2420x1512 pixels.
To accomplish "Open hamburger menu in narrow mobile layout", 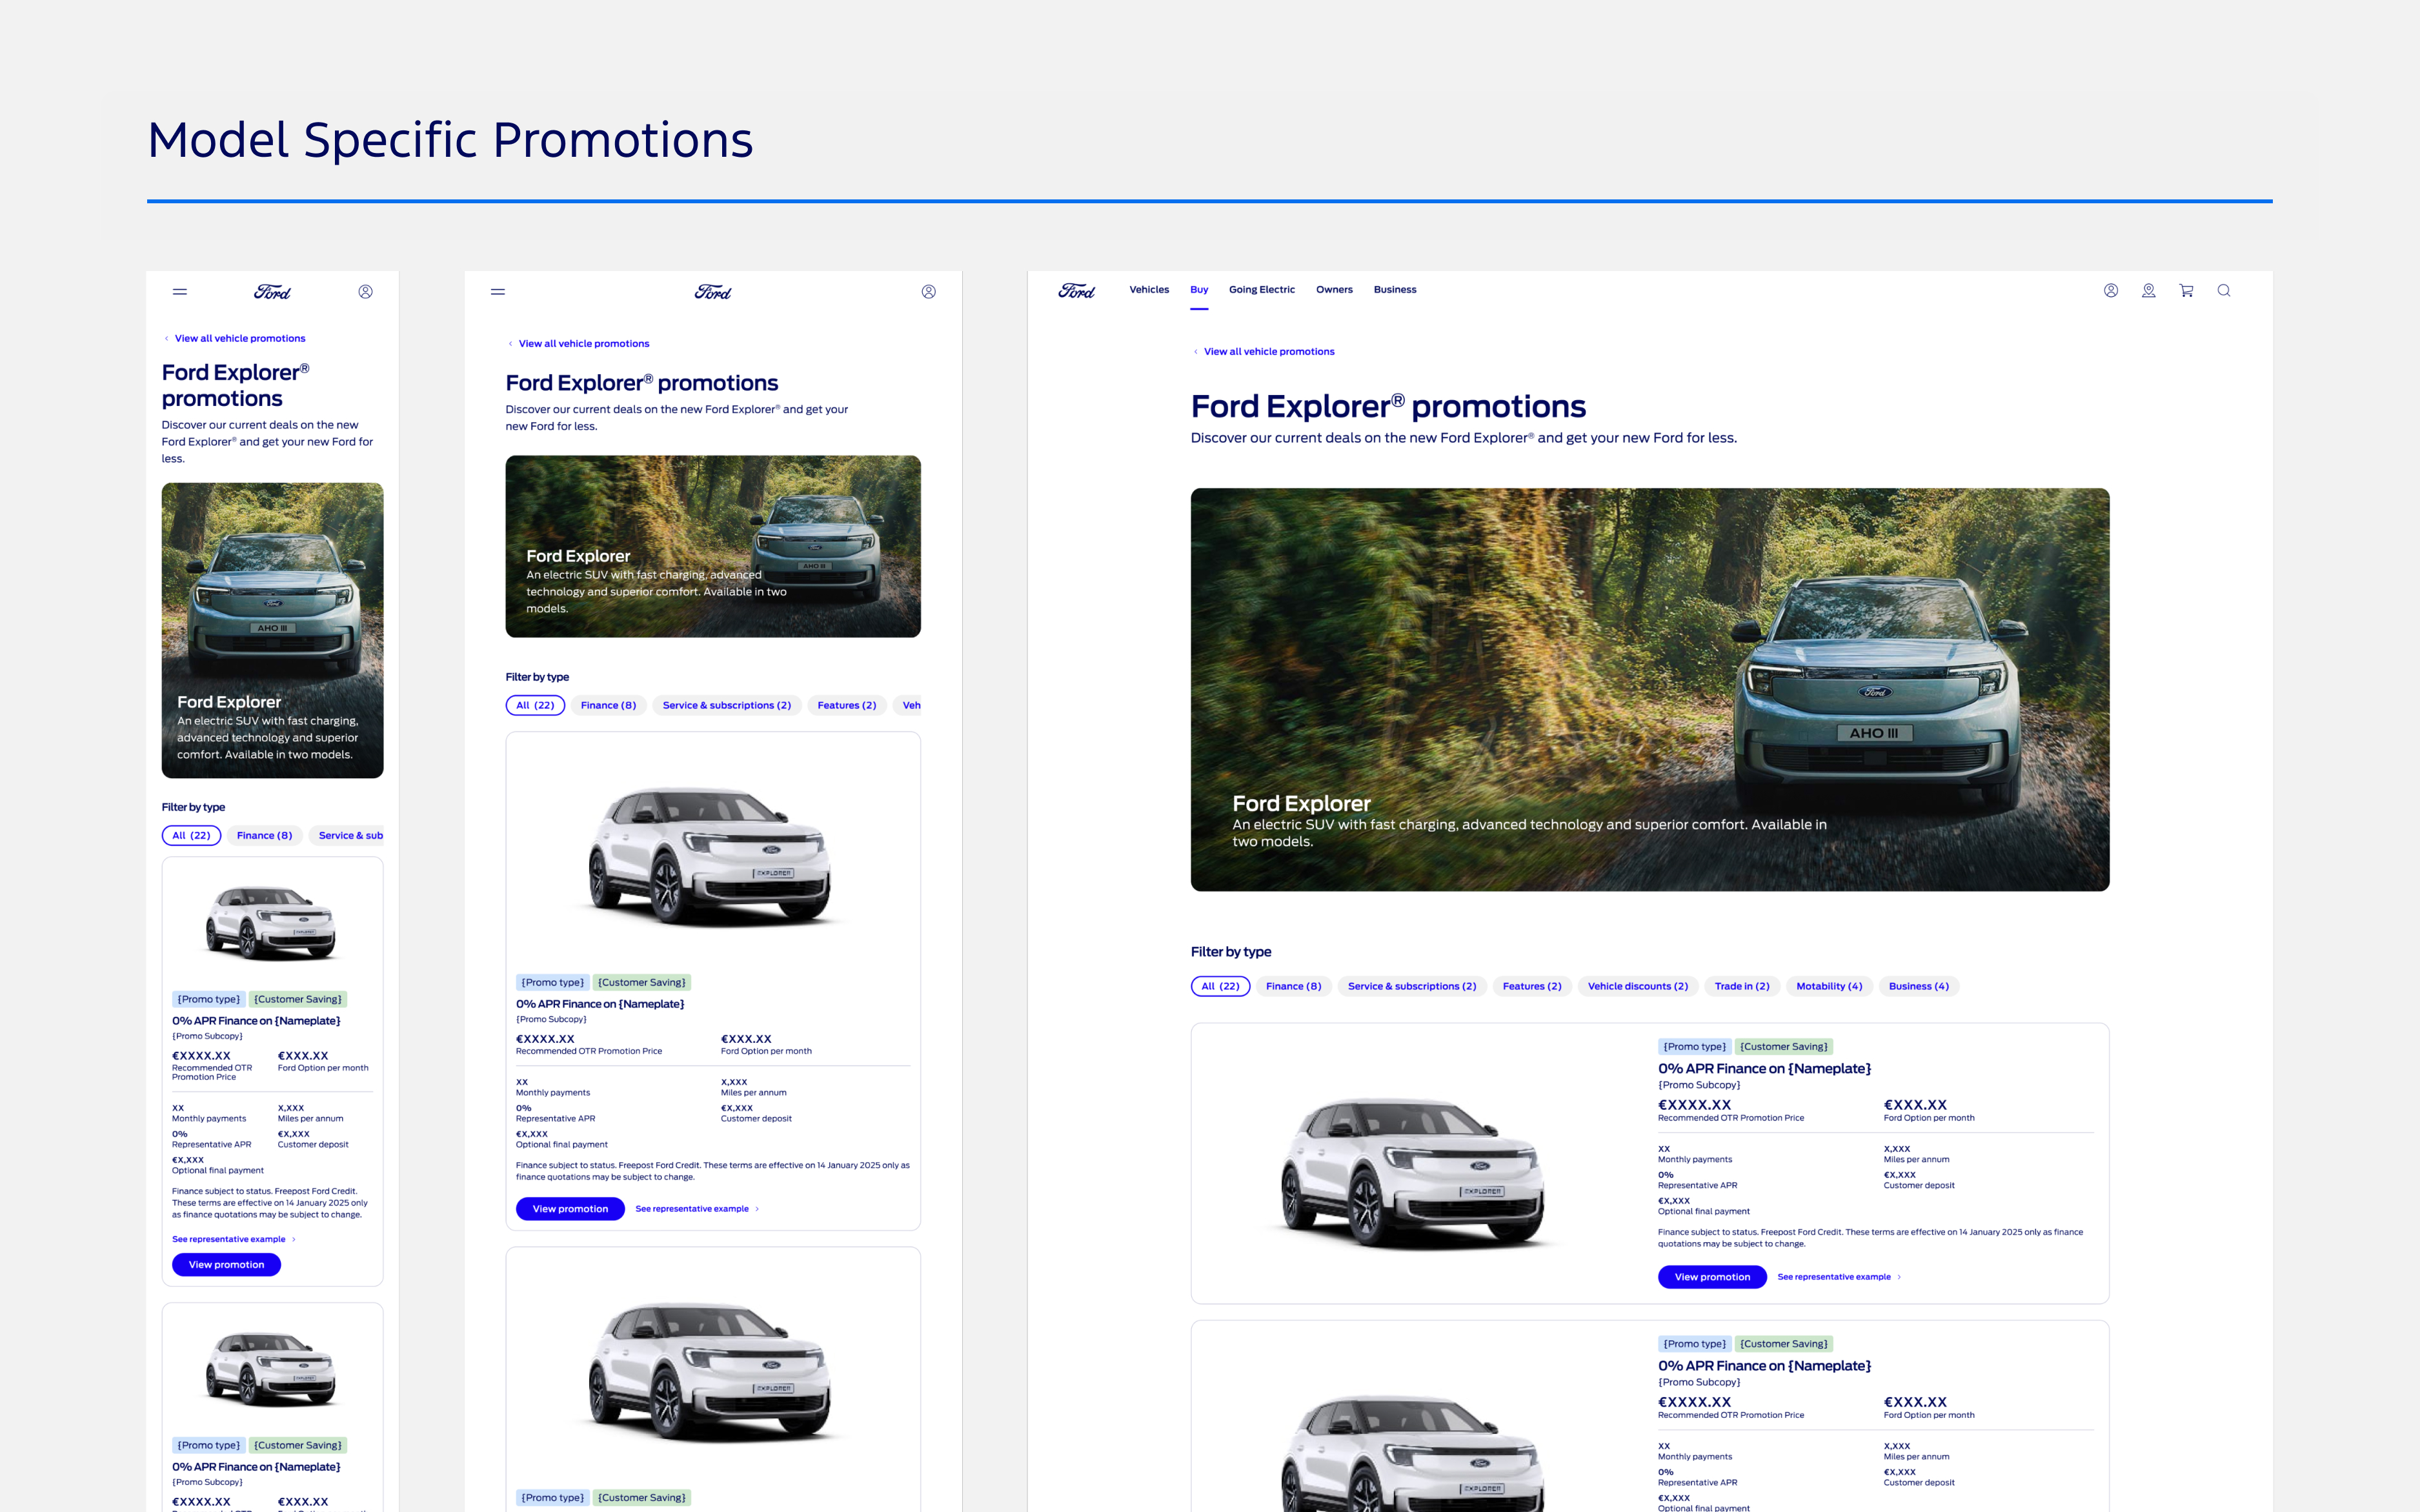I will (180, 292).
